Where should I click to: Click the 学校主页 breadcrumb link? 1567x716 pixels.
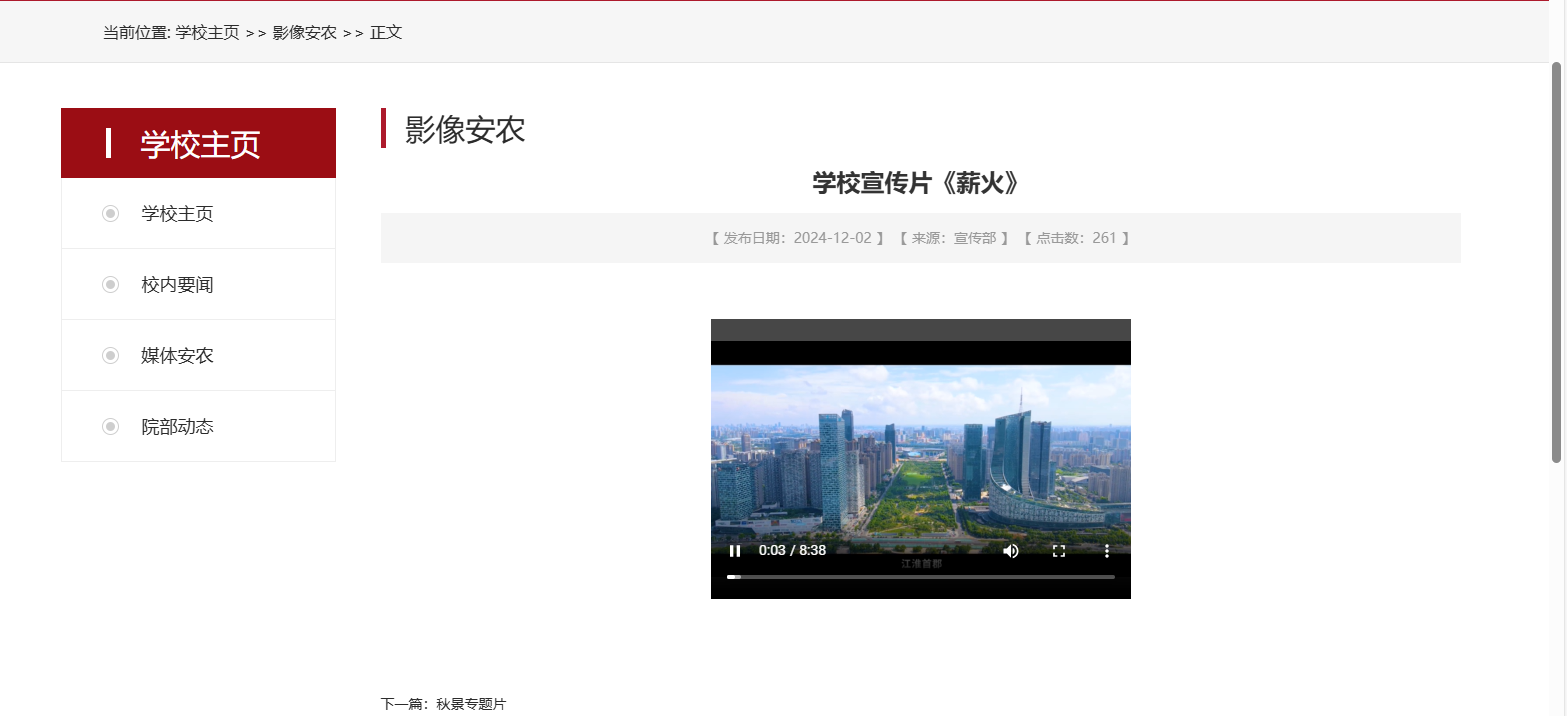[205, 32]
